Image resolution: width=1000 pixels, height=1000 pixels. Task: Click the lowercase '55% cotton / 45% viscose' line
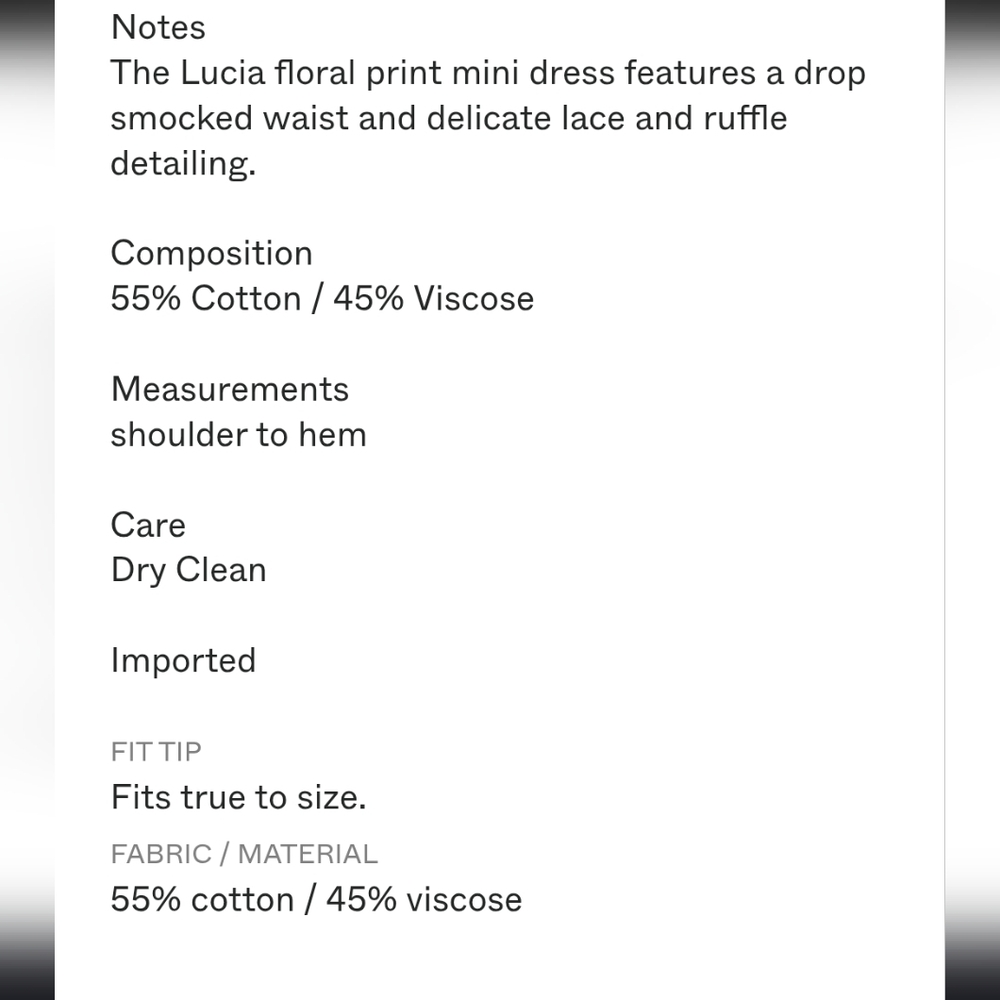click(316, 900)
